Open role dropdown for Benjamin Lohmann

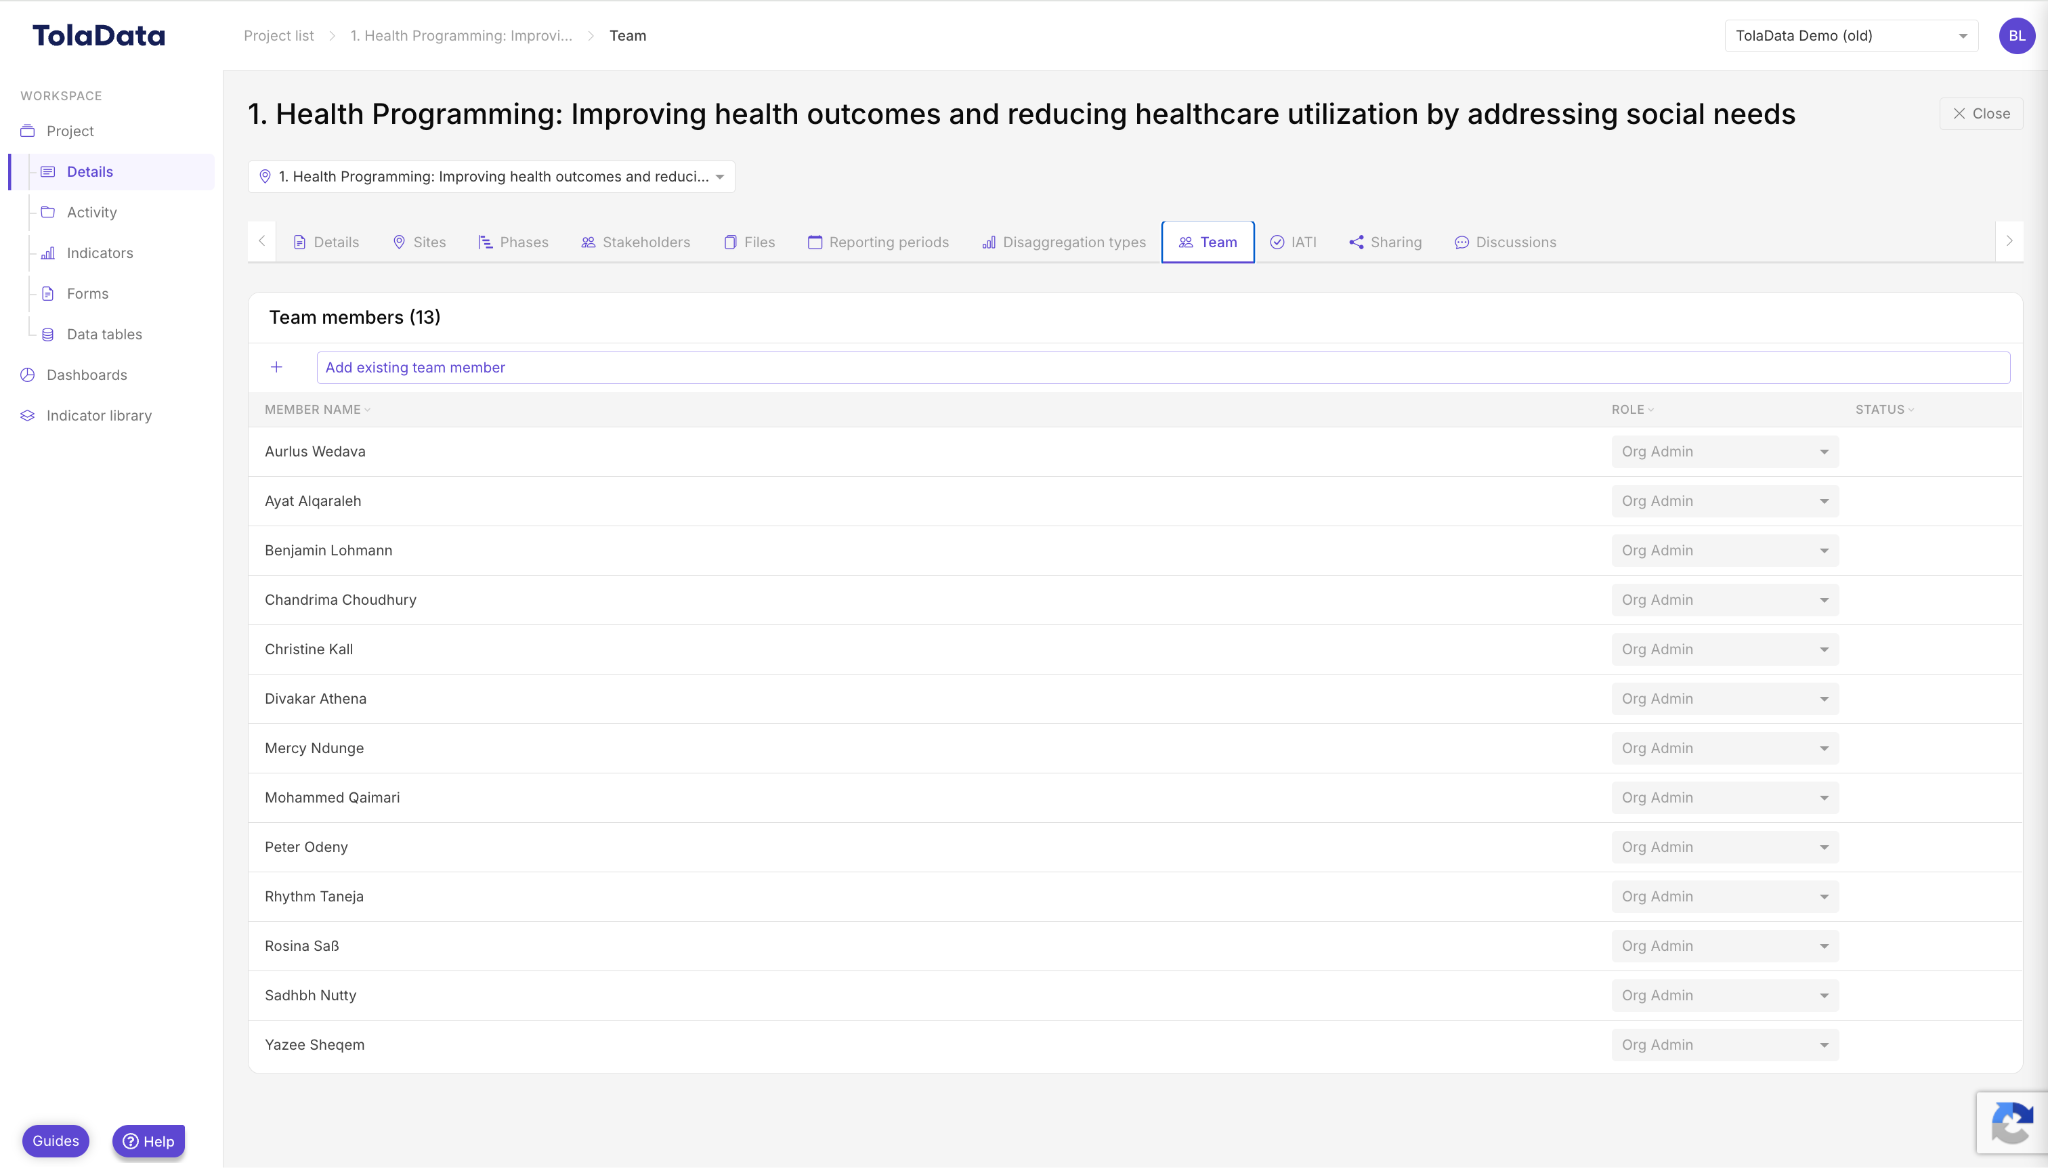[x=1725, y=551]
